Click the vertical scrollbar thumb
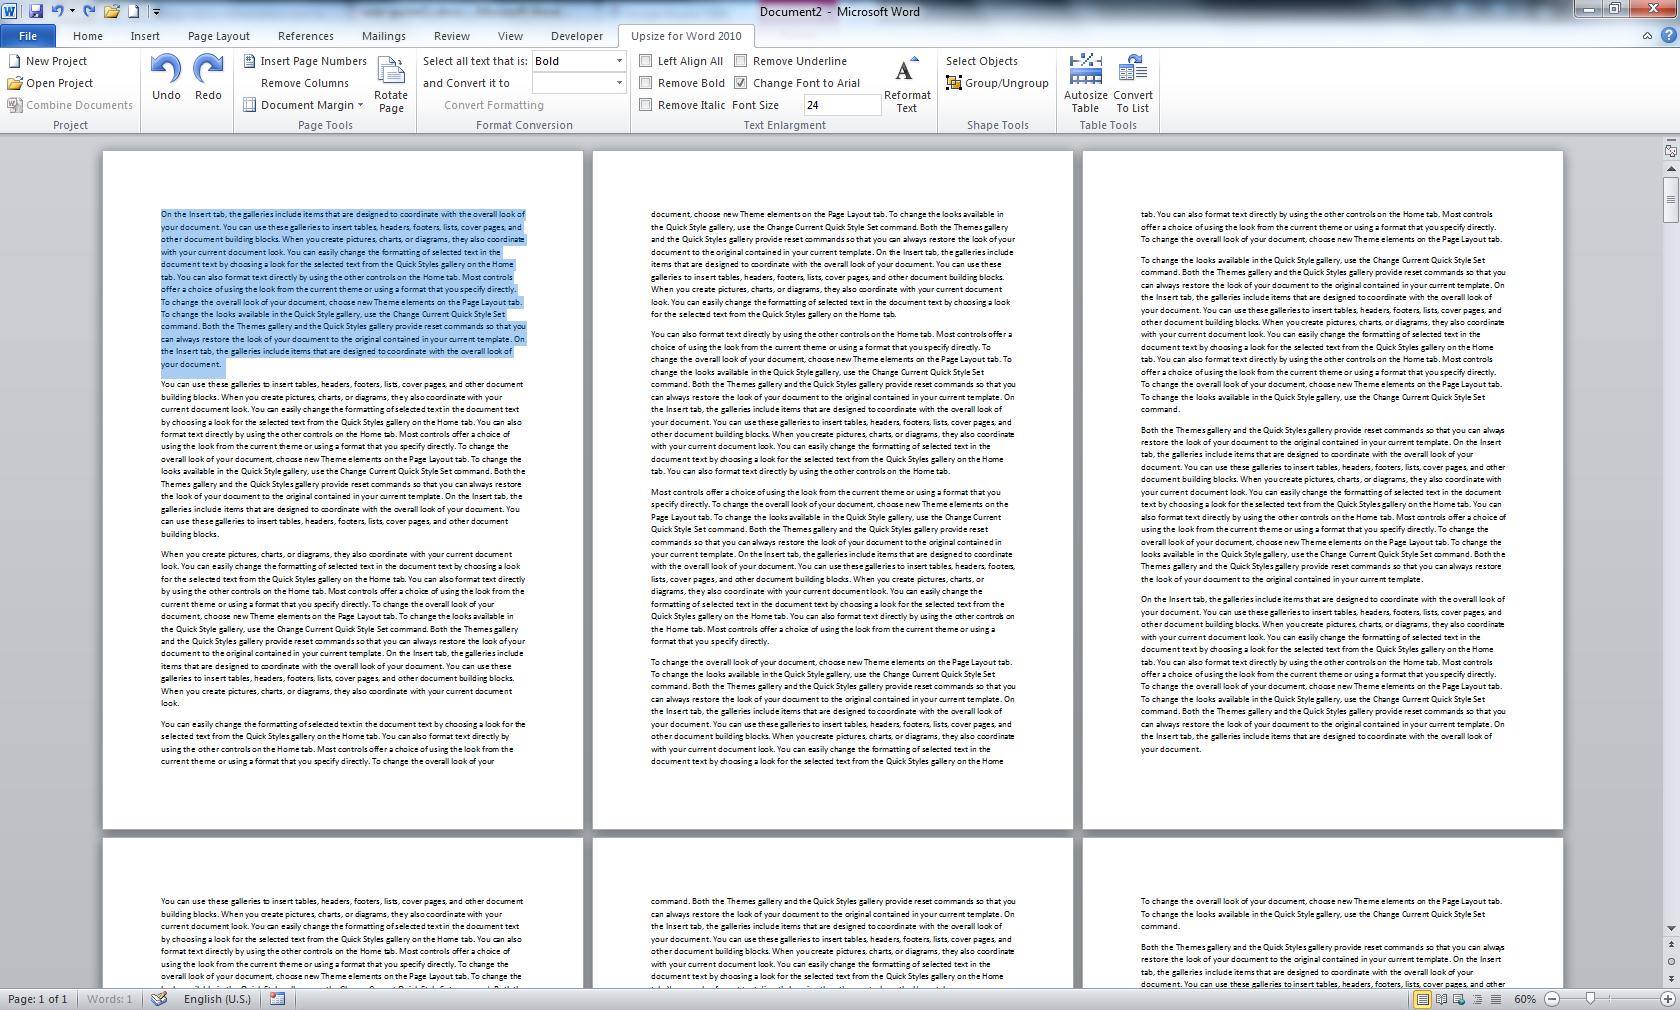The image size is (1680, 1010). click(1671, 198)
